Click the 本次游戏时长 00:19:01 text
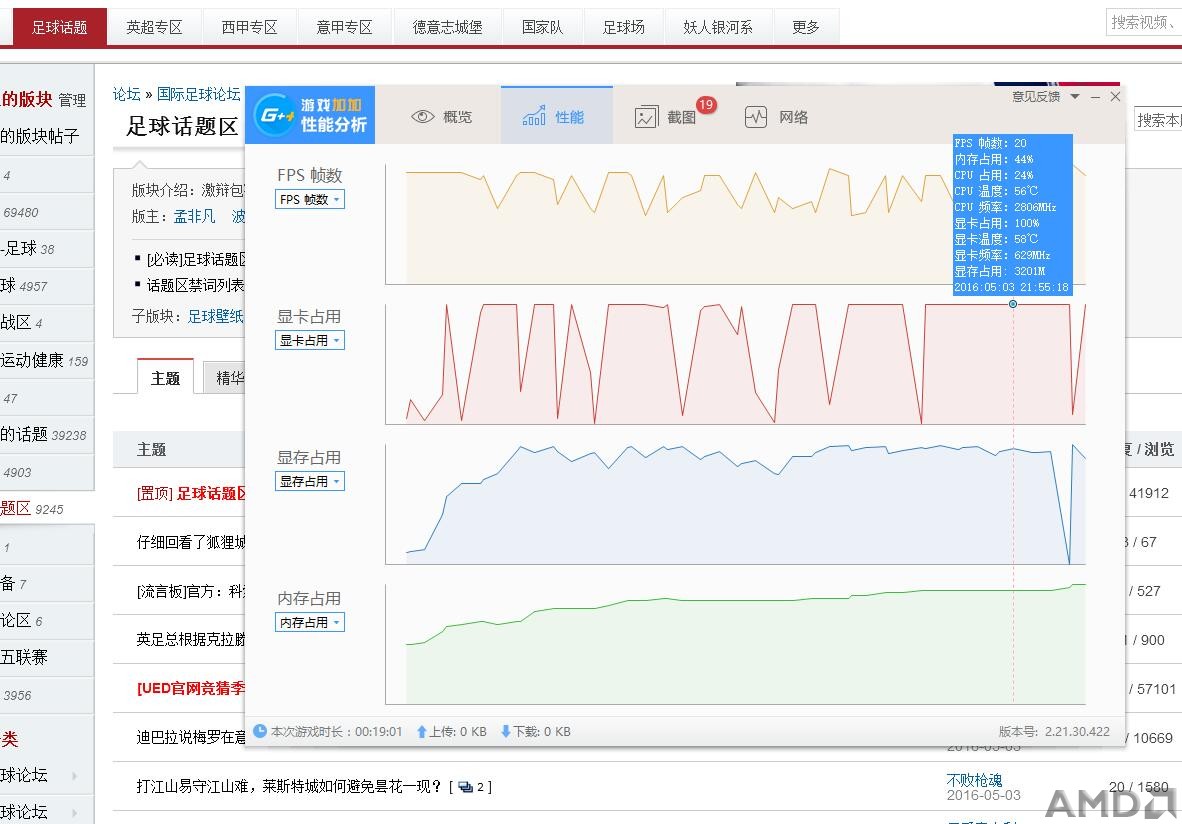Screen dimensions: 1182x824 point(336,731)
